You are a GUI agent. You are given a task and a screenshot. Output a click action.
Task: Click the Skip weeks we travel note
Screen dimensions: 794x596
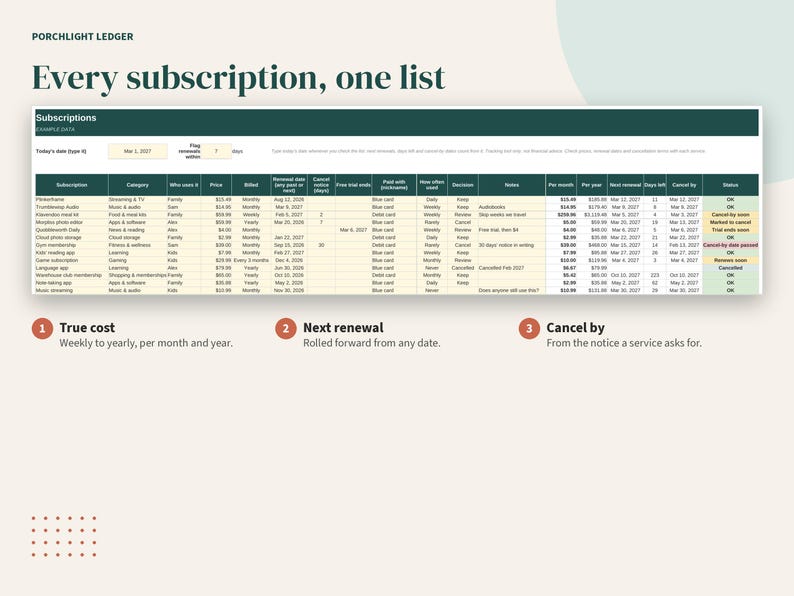[512, 215]
